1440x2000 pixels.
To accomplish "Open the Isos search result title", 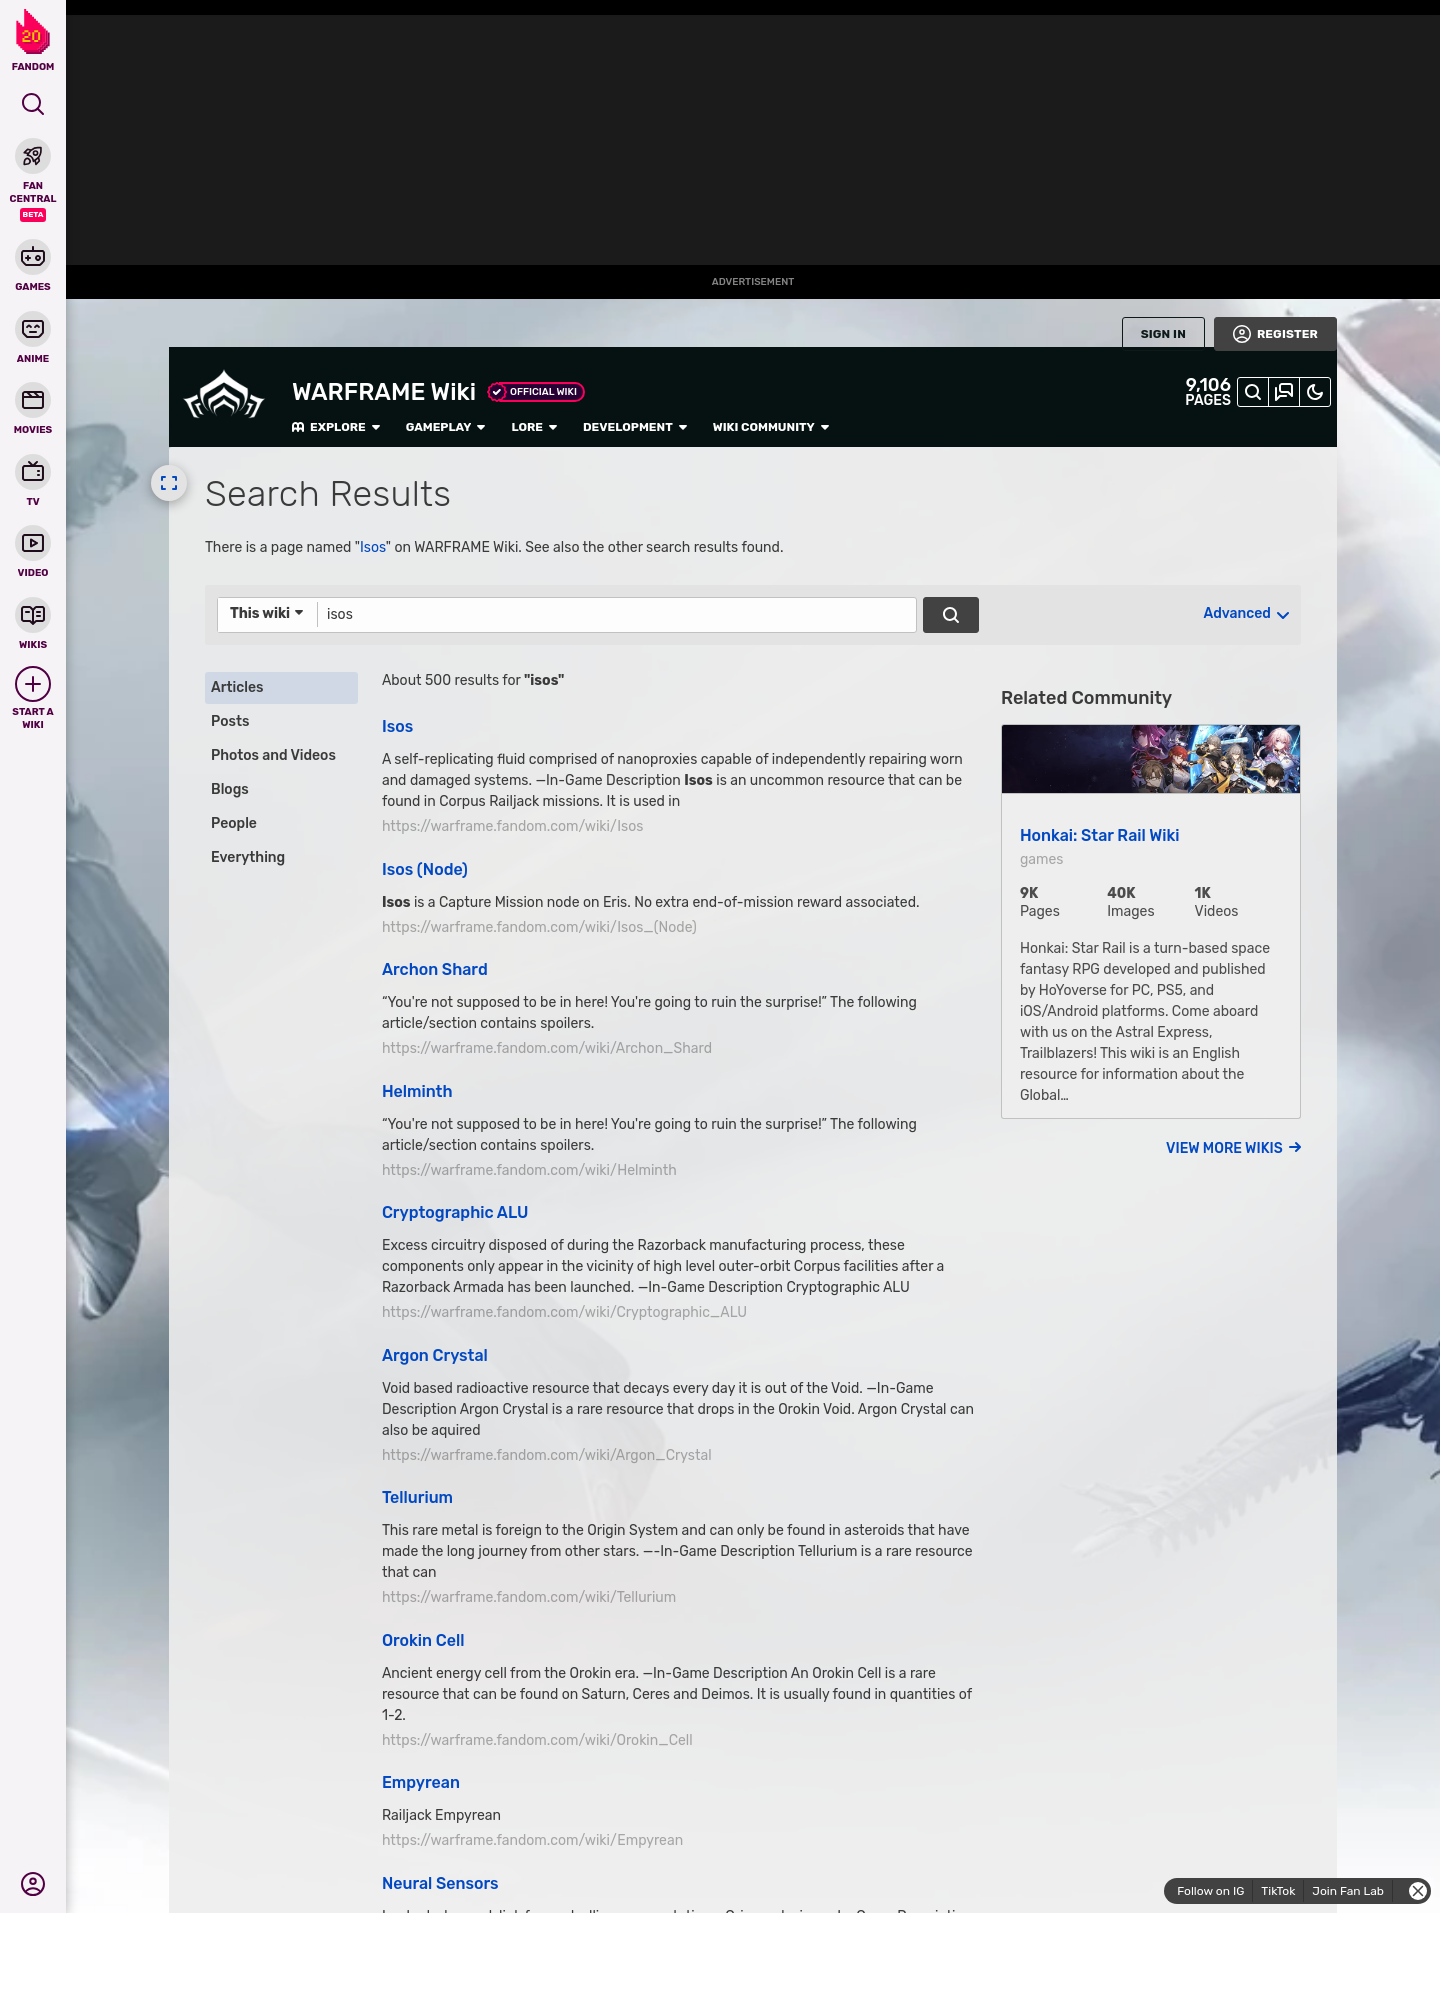I will coord(397,727).
